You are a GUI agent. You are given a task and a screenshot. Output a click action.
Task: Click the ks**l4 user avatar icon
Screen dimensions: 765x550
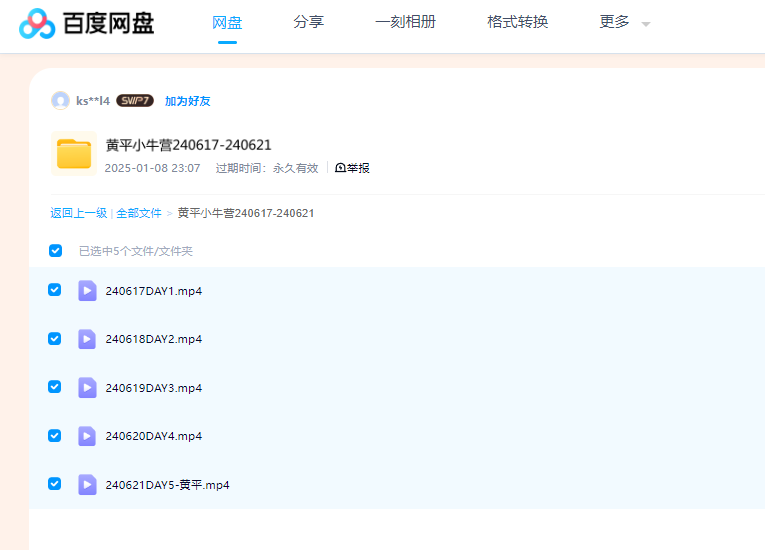(60, 101)
